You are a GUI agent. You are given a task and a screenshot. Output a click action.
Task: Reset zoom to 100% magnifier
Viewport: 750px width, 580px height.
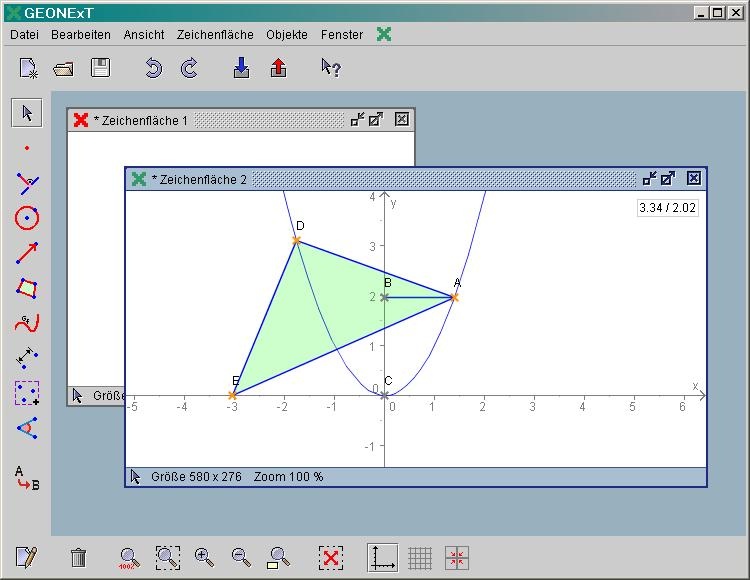(129, 557)
